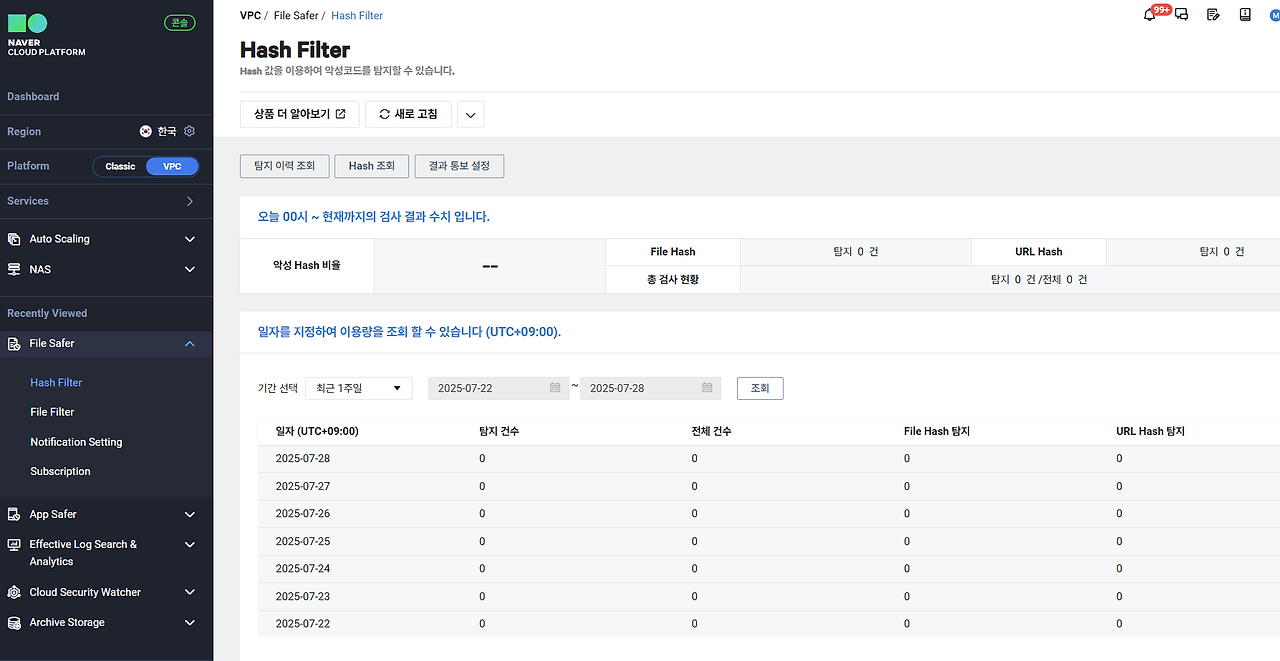Switch platform to Classic

pyautogui.click(x=120, y=166)
